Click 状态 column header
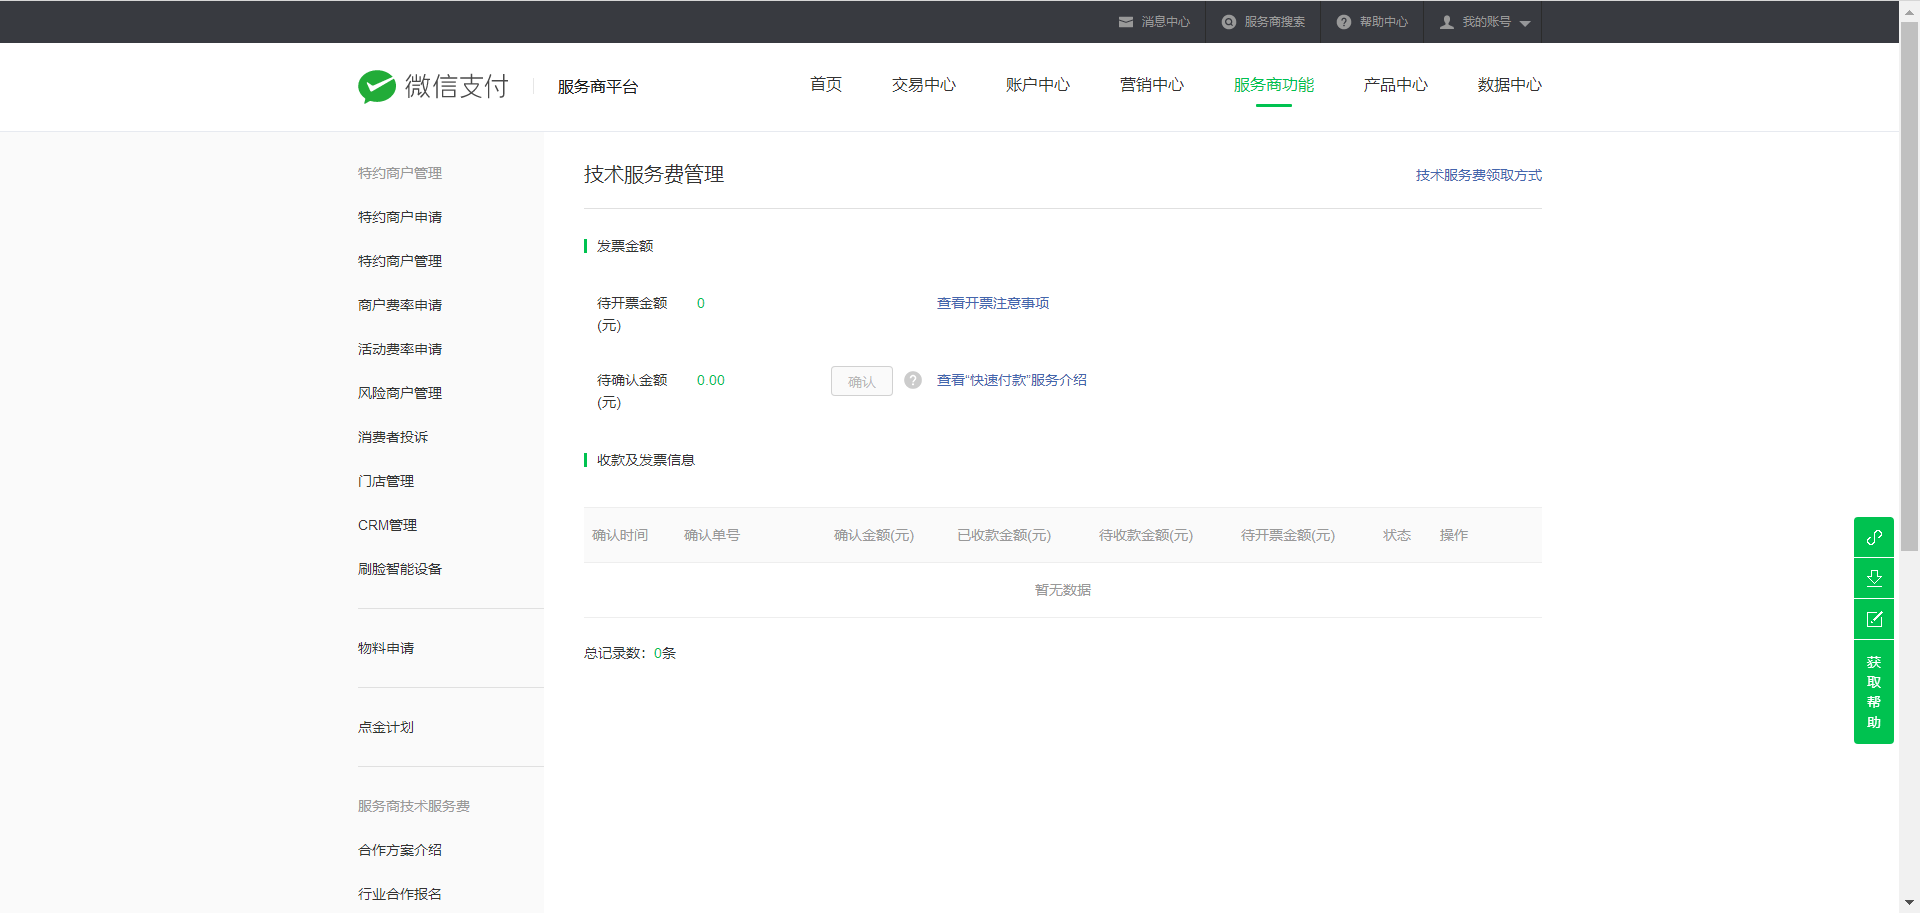Screen dimensions: 1920x913 [1397, 535]
